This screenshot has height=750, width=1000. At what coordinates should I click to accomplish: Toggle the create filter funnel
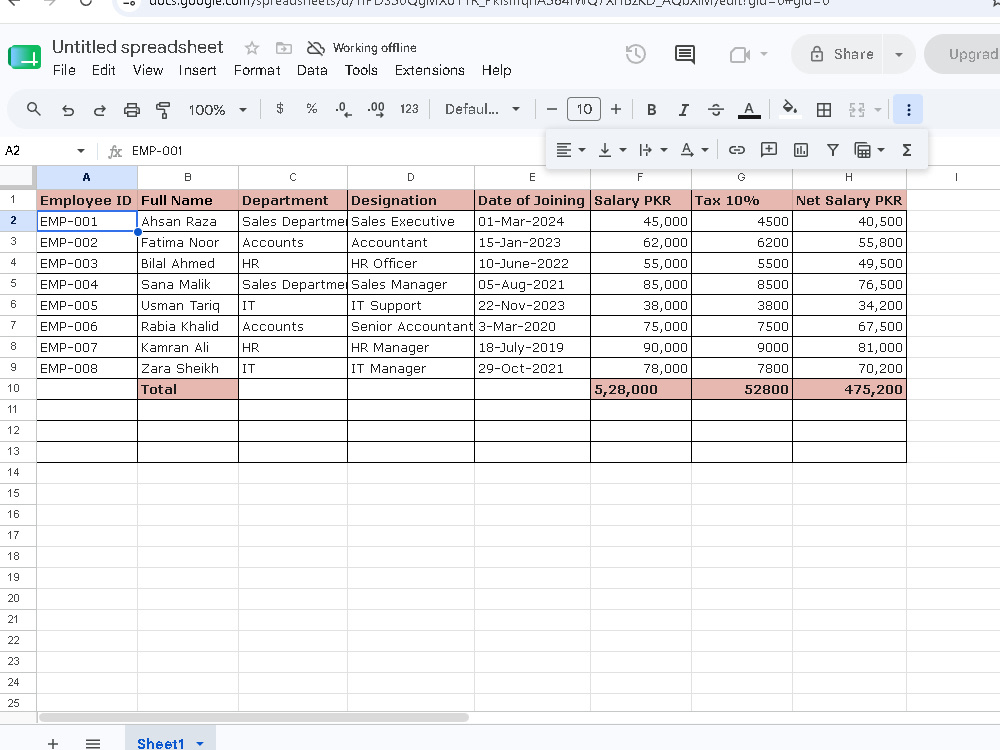[x=832, y=150]
